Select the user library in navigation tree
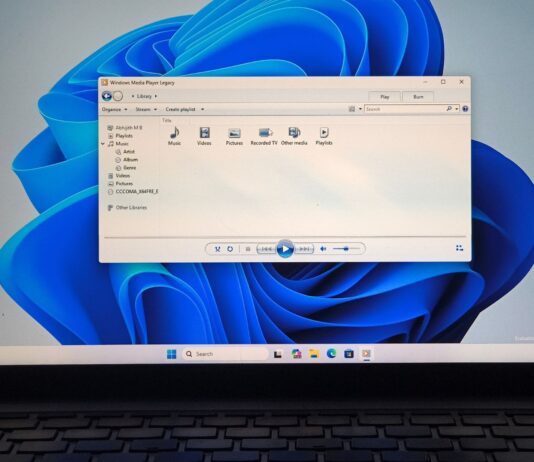Screen dimensions: 534x462 (x=129, y=128)
